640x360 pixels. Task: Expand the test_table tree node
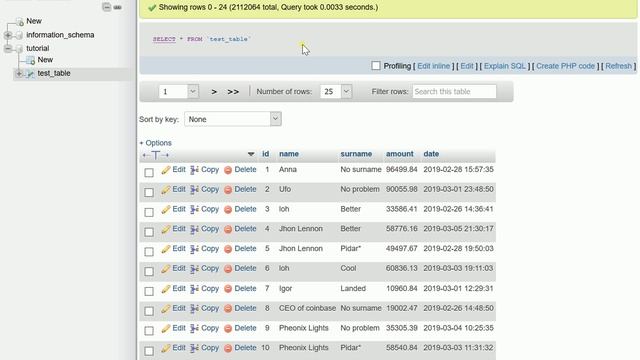19,74
